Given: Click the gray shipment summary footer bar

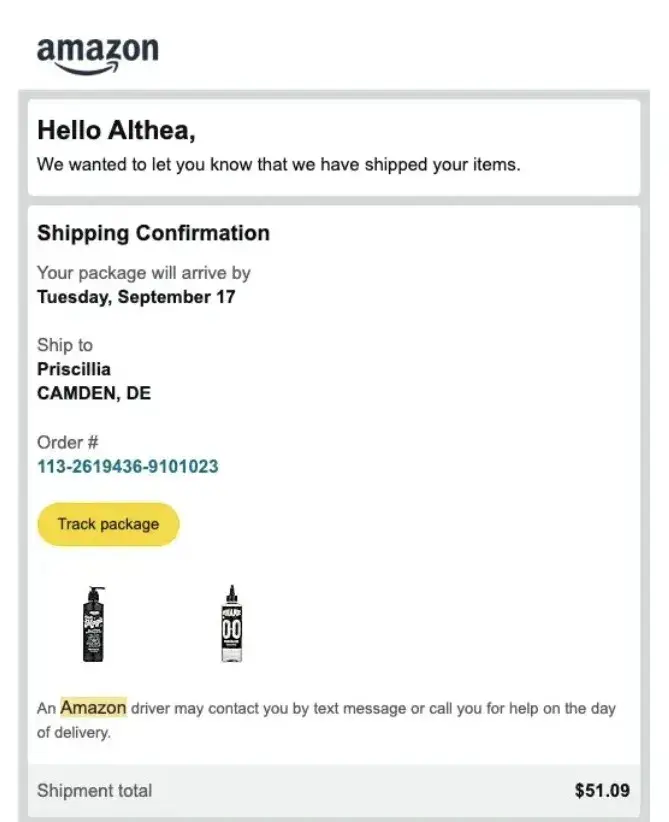Looking at the screenshot, I should pos(334,790).
